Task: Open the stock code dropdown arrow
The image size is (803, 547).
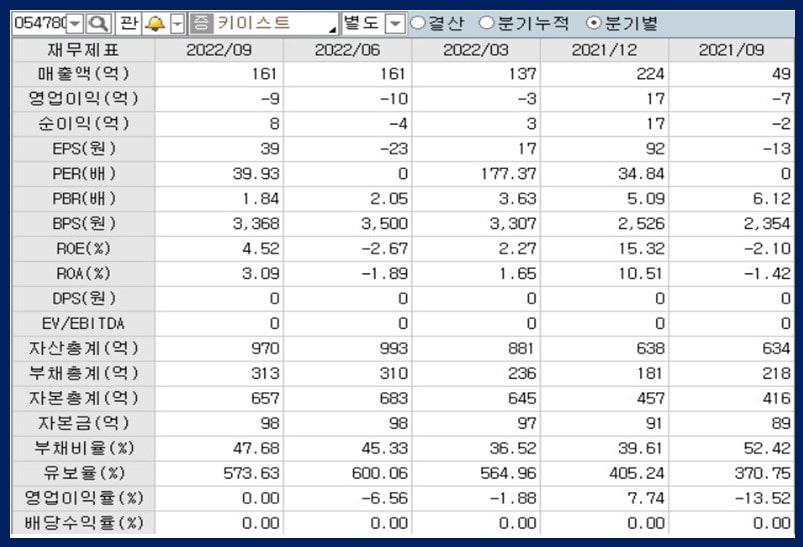Action: 75,24
